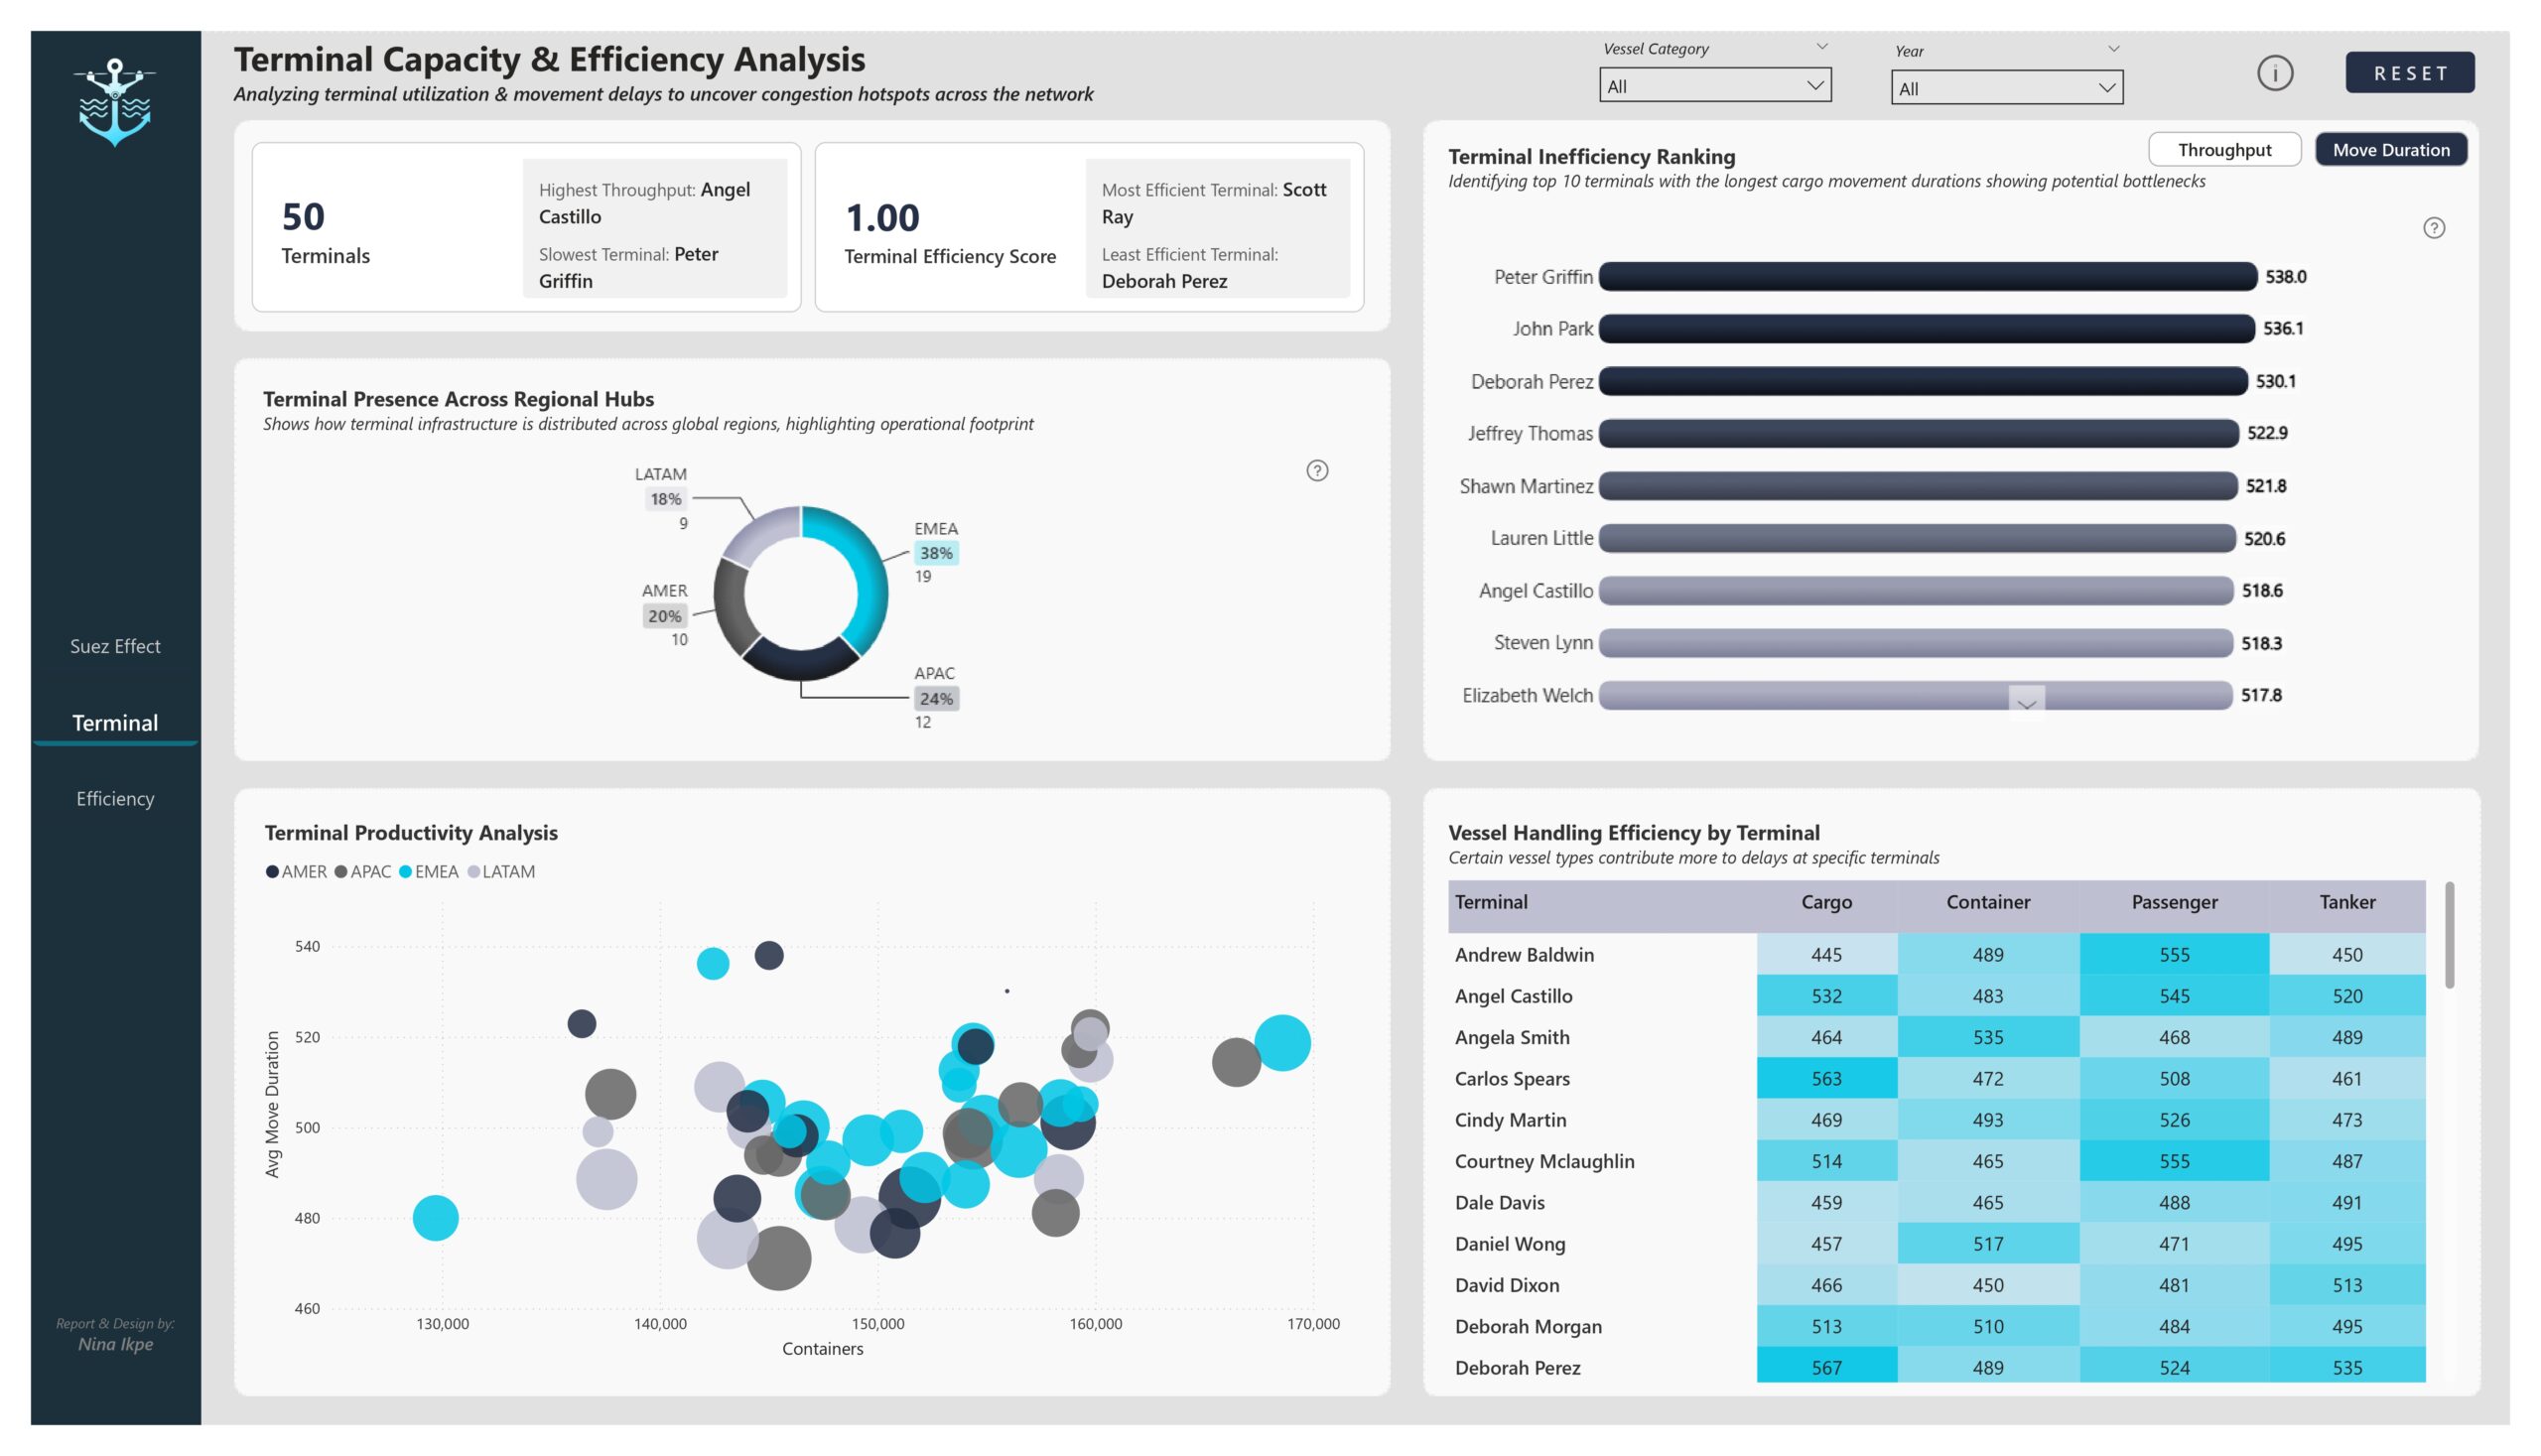Click help icon in Regional Hubs panel
Viewport: 2541px width, 1456px height.
pos(1316,470)
